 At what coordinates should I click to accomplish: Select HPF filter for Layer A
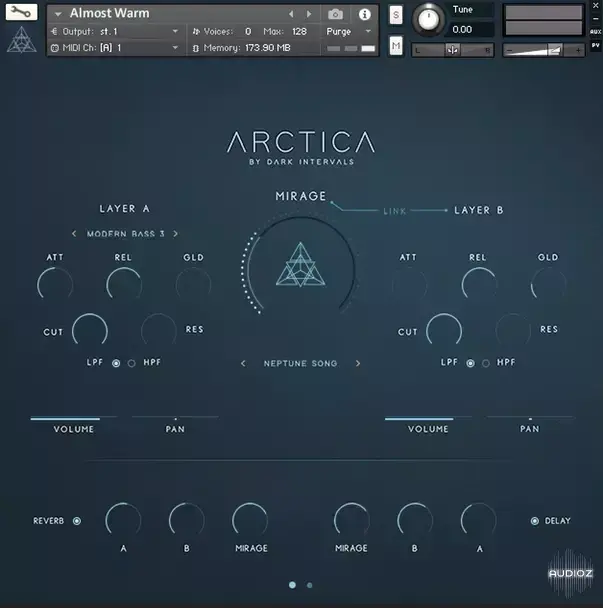point(132,363)
